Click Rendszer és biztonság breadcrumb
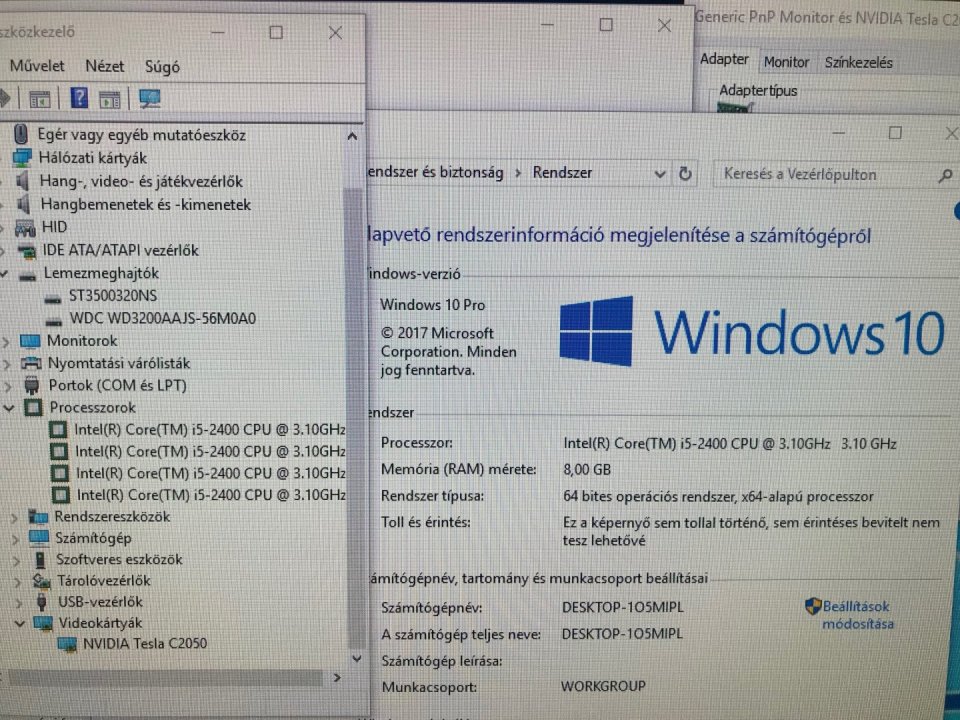This screenshot has width=960, height=720. (435, 173)
